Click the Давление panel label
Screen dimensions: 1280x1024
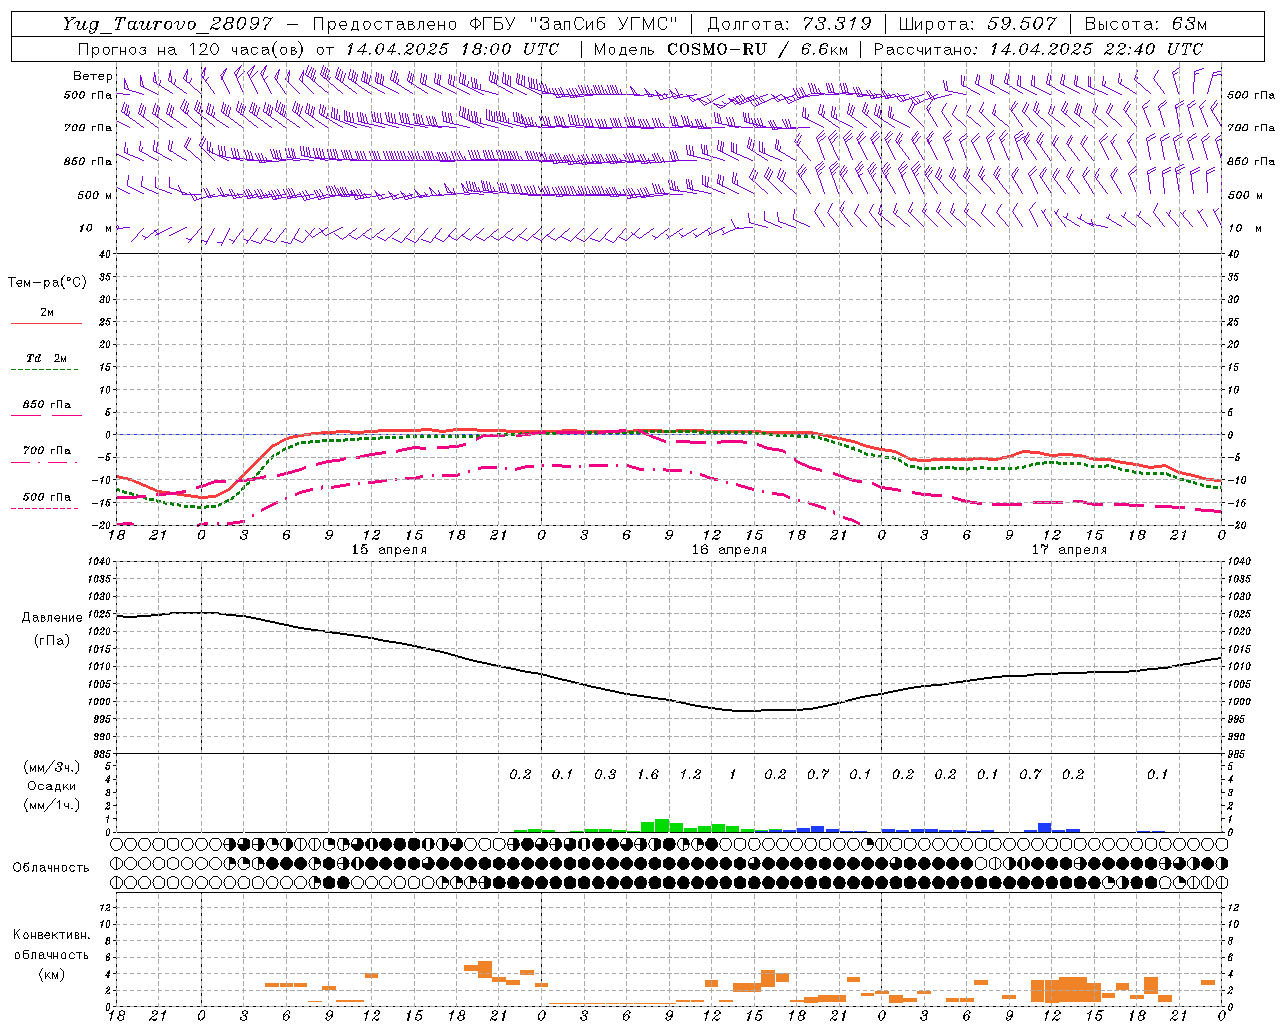pos(52,618)
